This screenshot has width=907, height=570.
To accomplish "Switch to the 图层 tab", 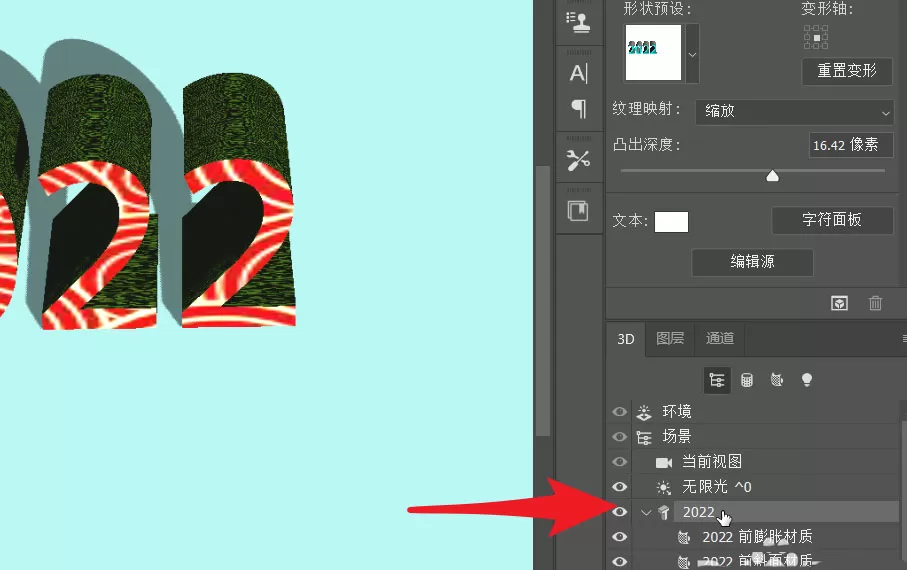I will click(x=670, y=339).
